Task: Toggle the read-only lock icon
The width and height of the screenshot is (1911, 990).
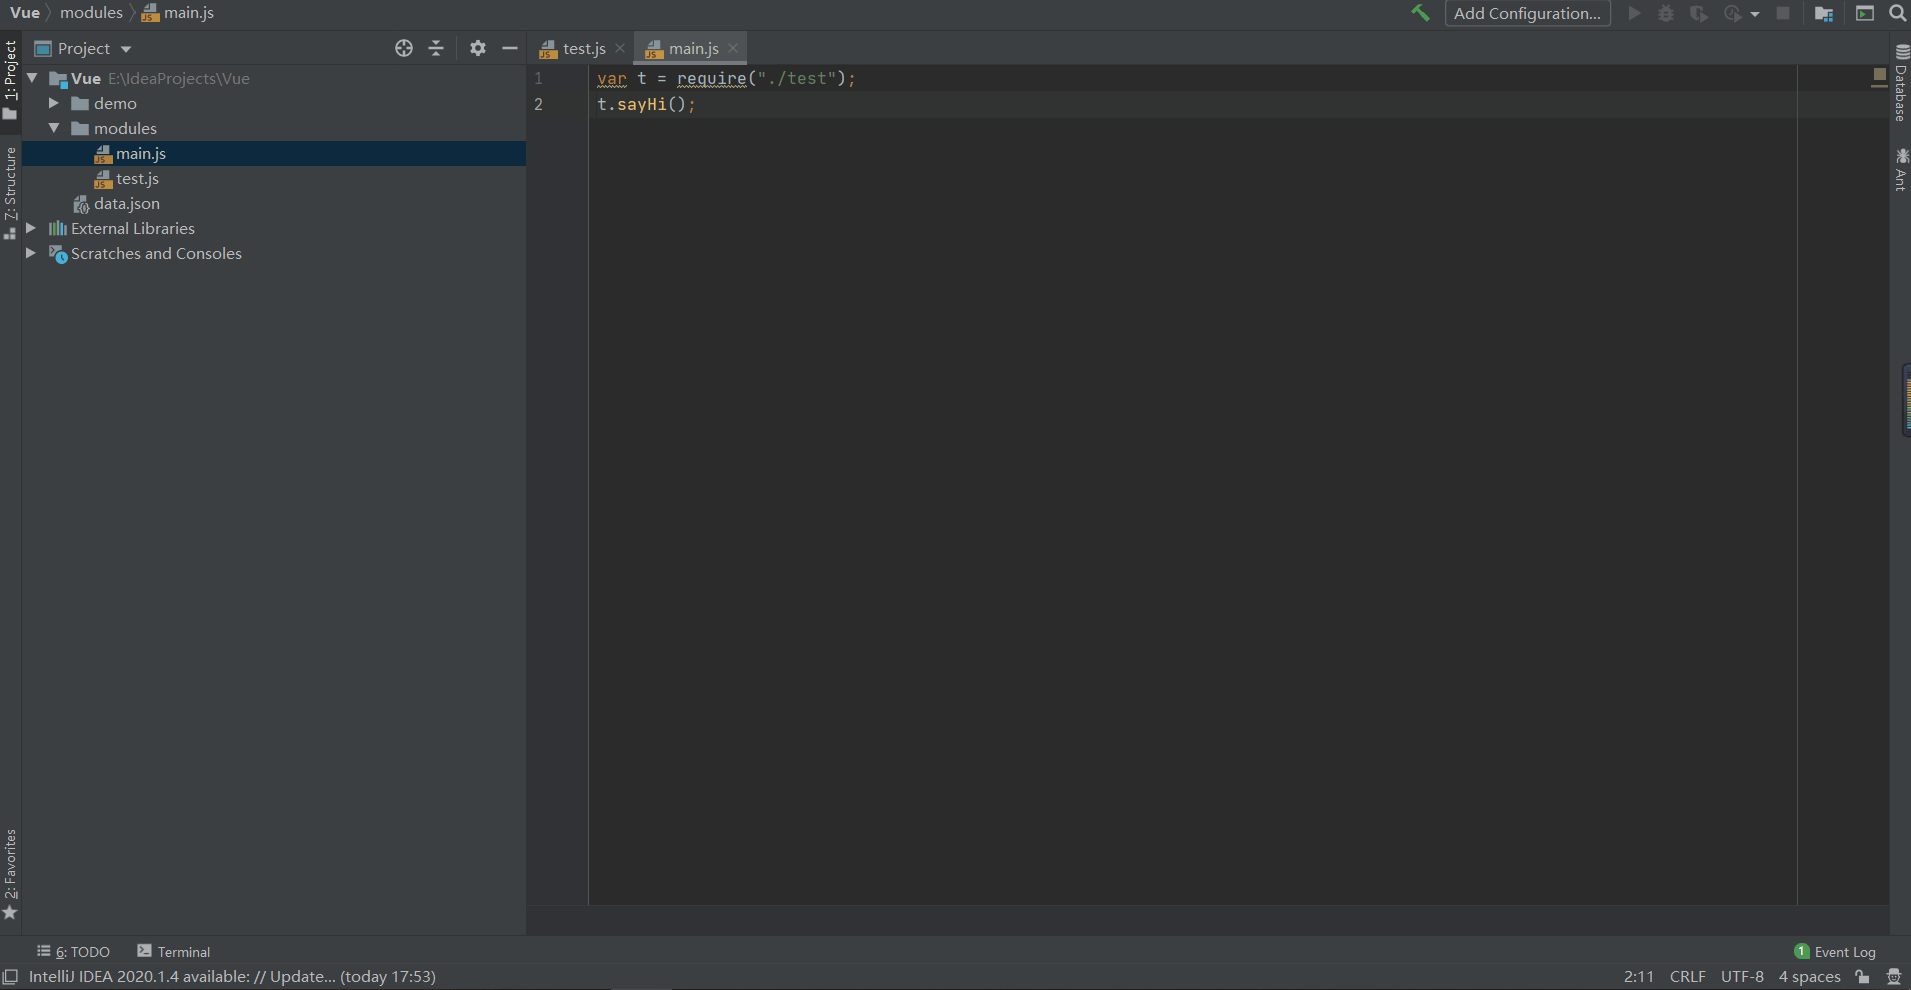Action: tap(1862, 977)
